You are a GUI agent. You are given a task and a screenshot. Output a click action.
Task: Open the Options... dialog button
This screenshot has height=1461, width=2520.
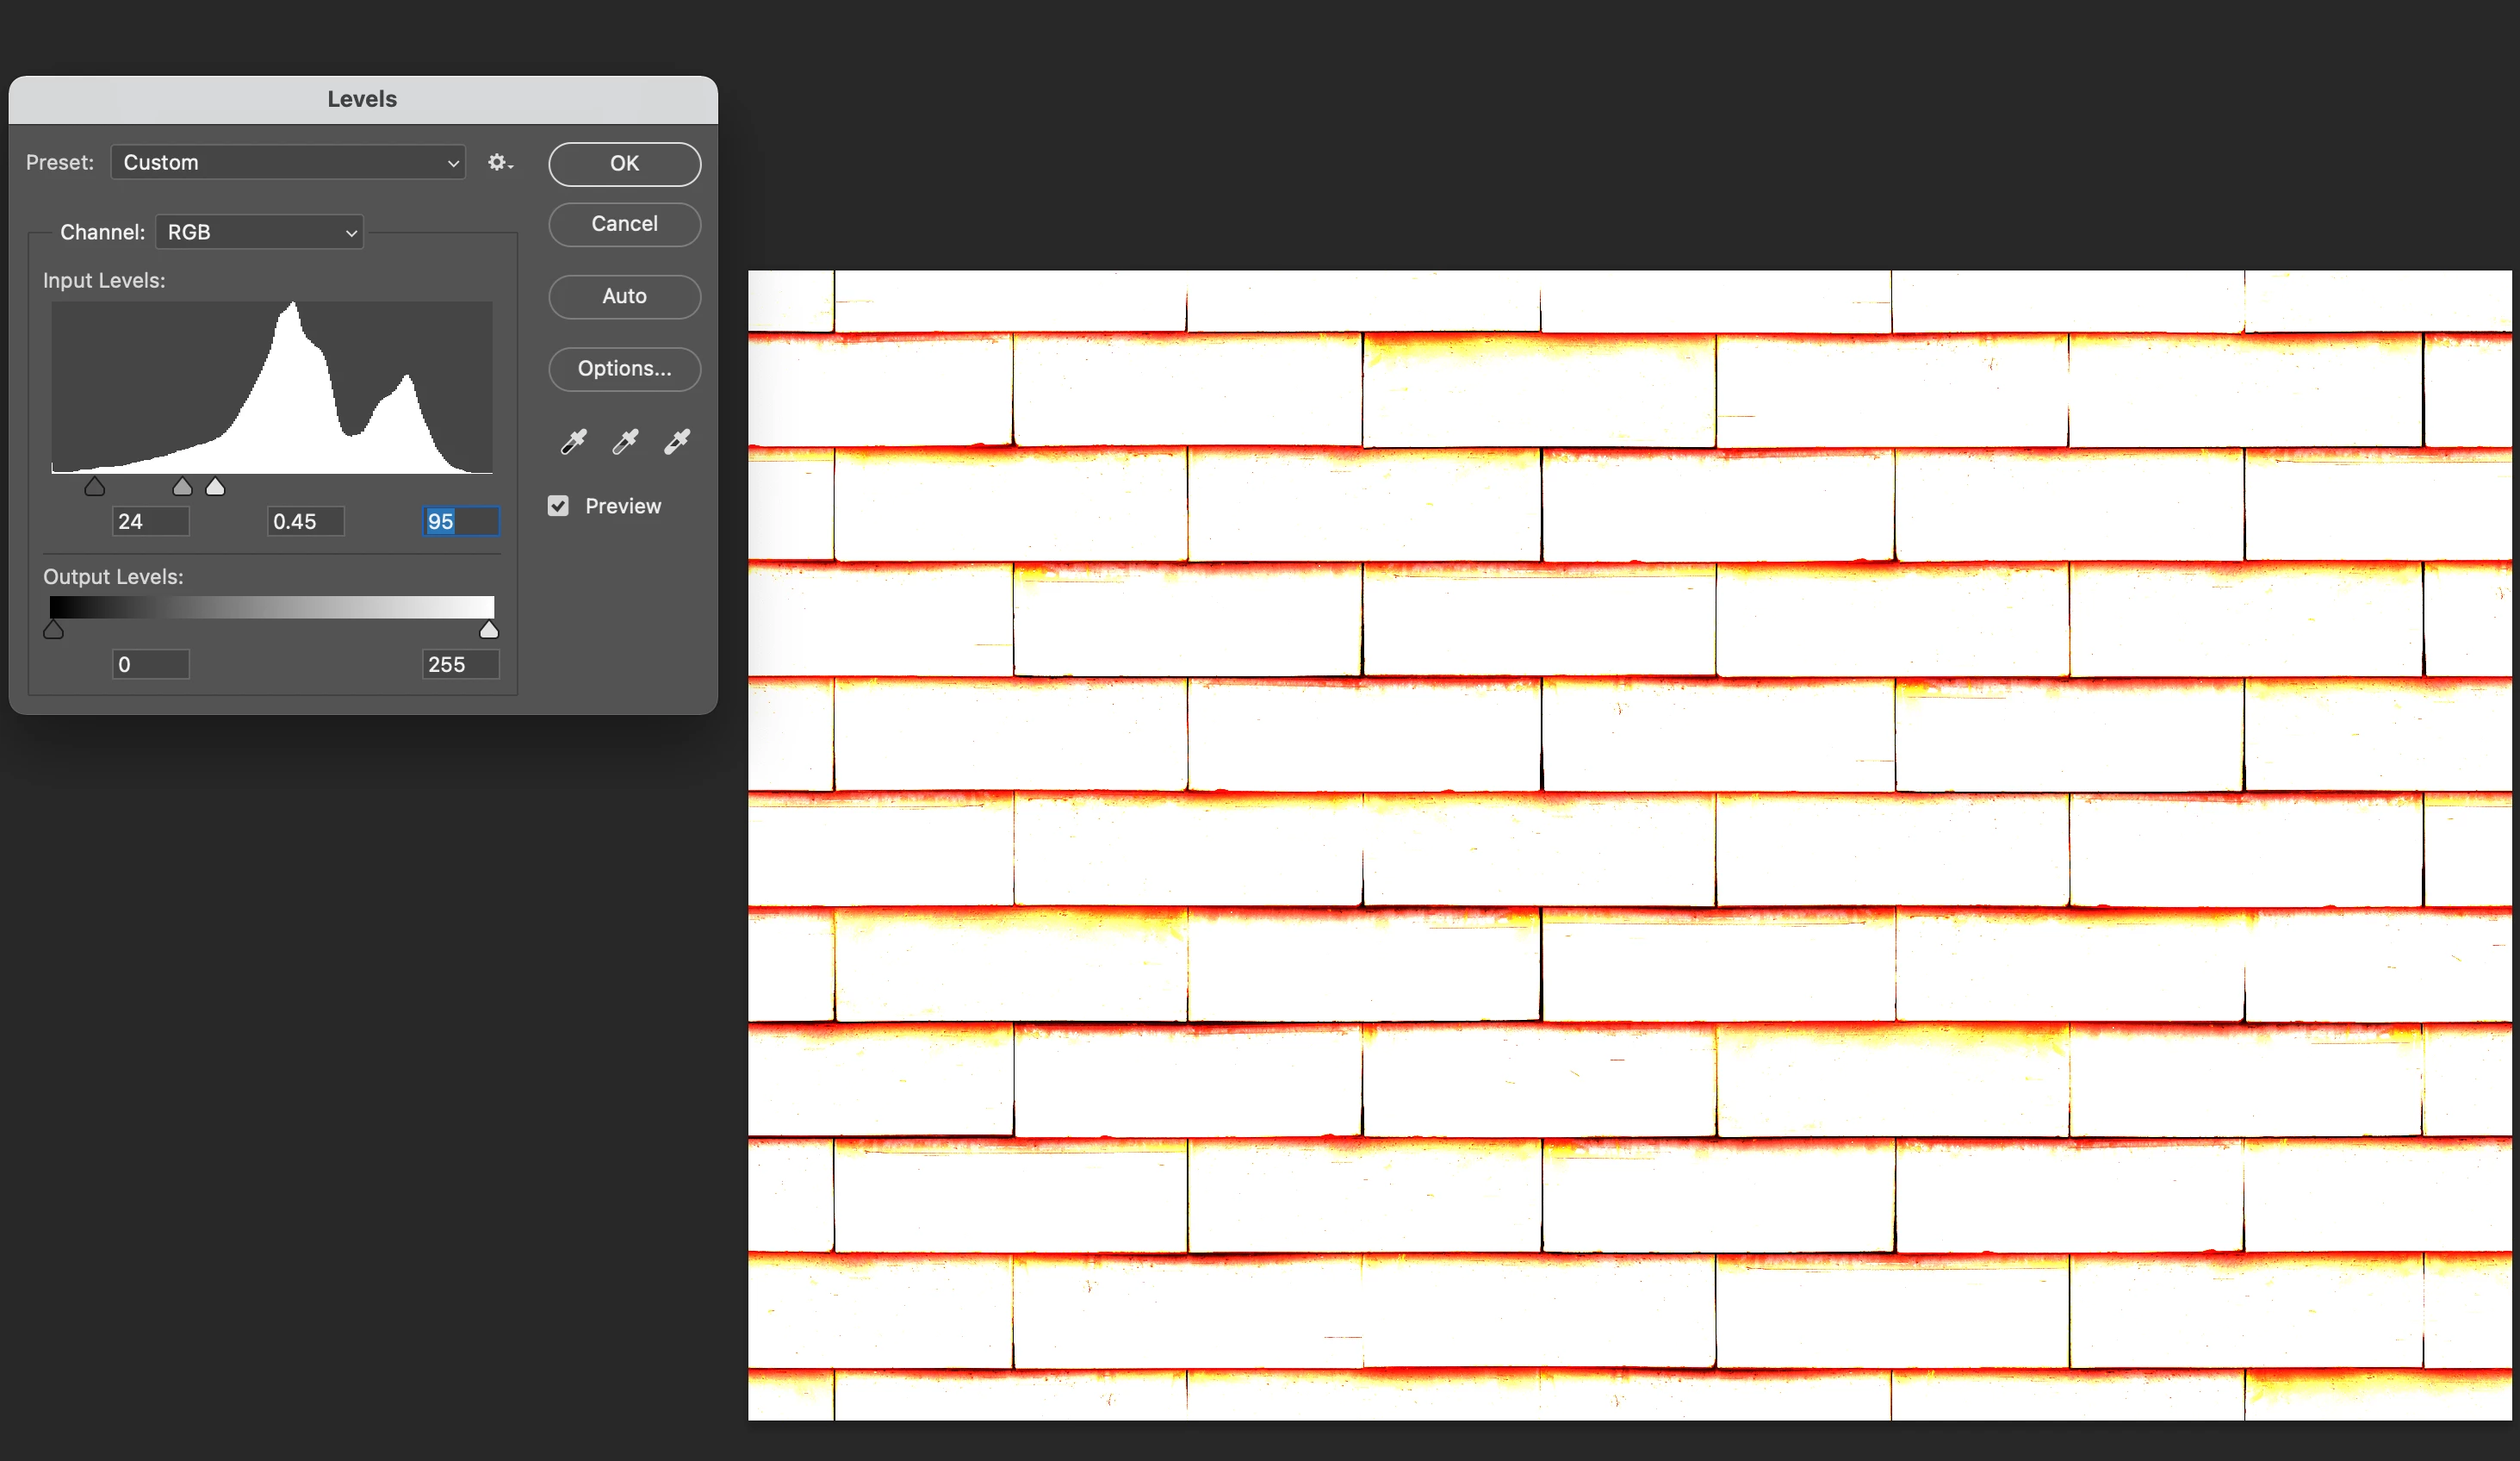pyautogui.click(x=624, y=368)
